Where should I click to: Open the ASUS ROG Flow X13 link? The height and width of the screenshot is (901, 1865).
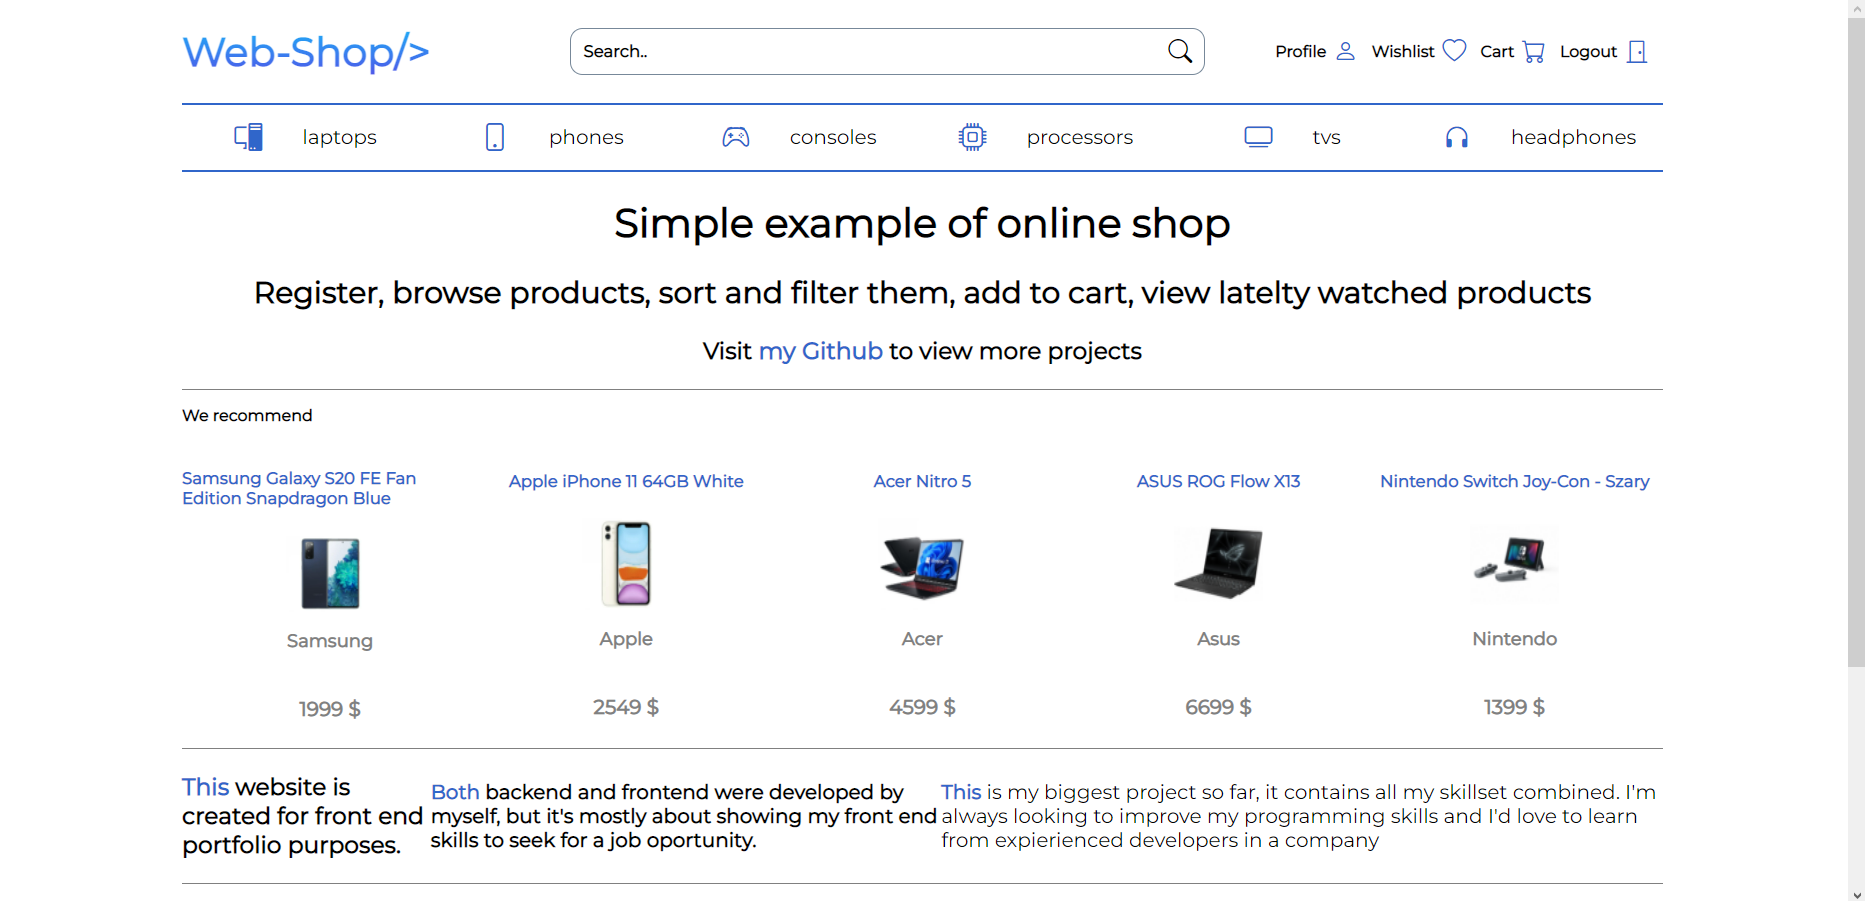coord(1218,481)
